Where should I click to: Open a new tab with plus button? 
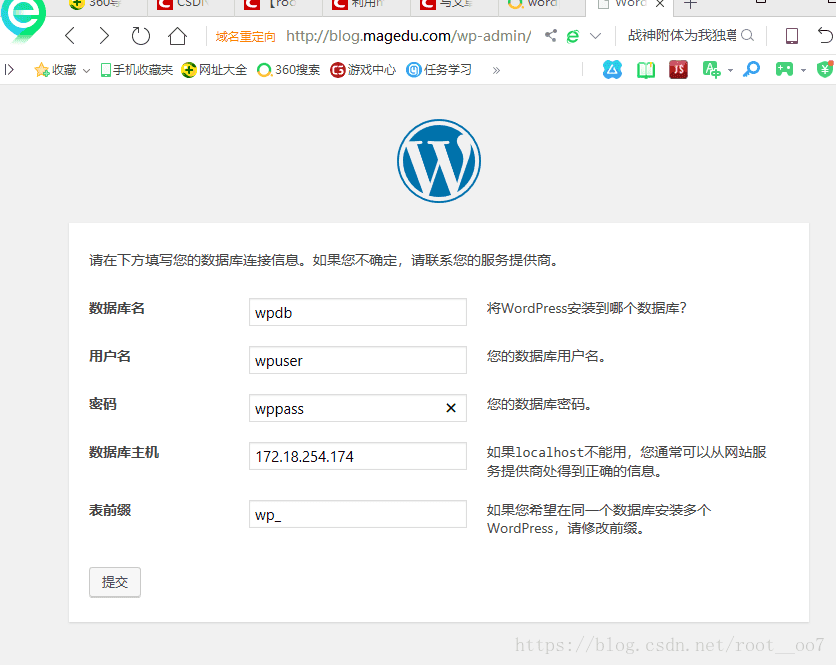[x=690, y=5]
